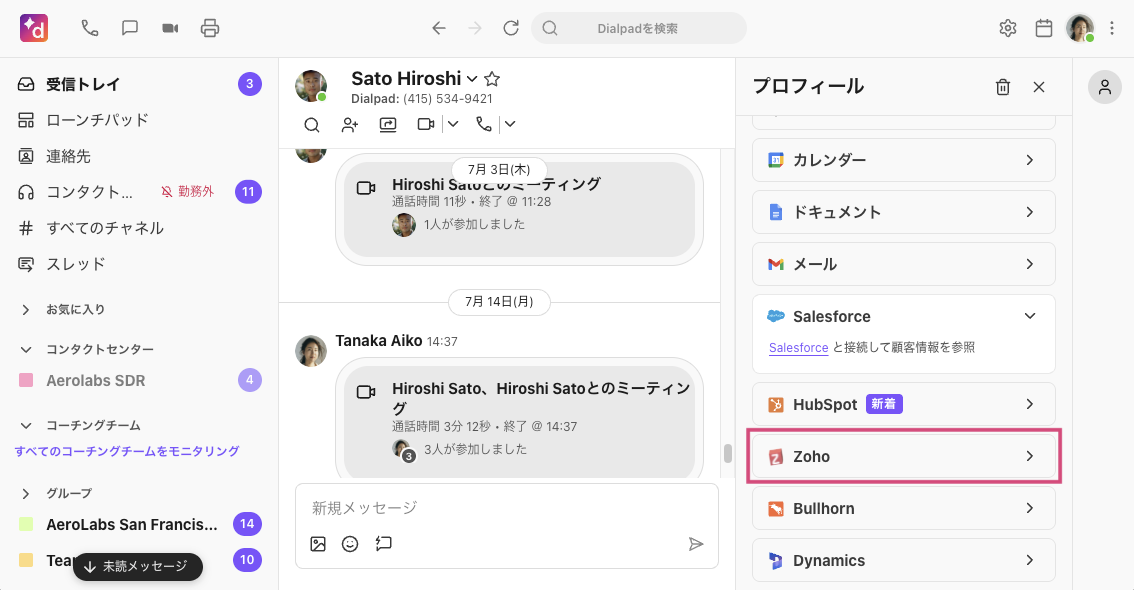Image resolution: width=1134 pixels, height=590 pixels.
Task: Open the phone dialer icon in top bar
Action: pos(90,28)
